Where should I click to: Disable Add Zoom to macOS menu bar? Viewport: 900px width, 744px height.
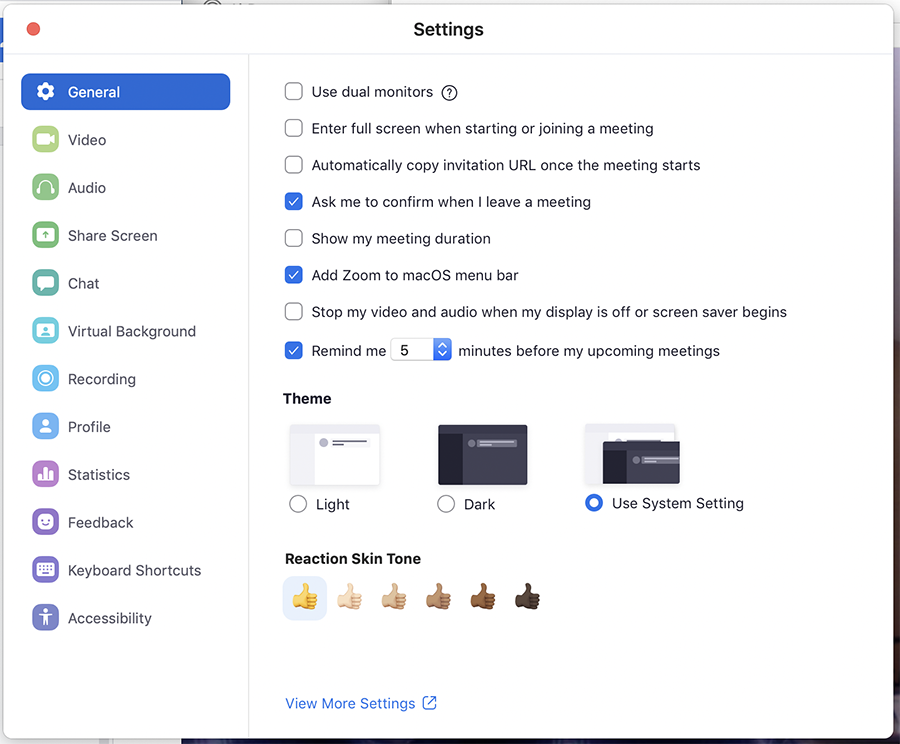[x=294, y=275]
